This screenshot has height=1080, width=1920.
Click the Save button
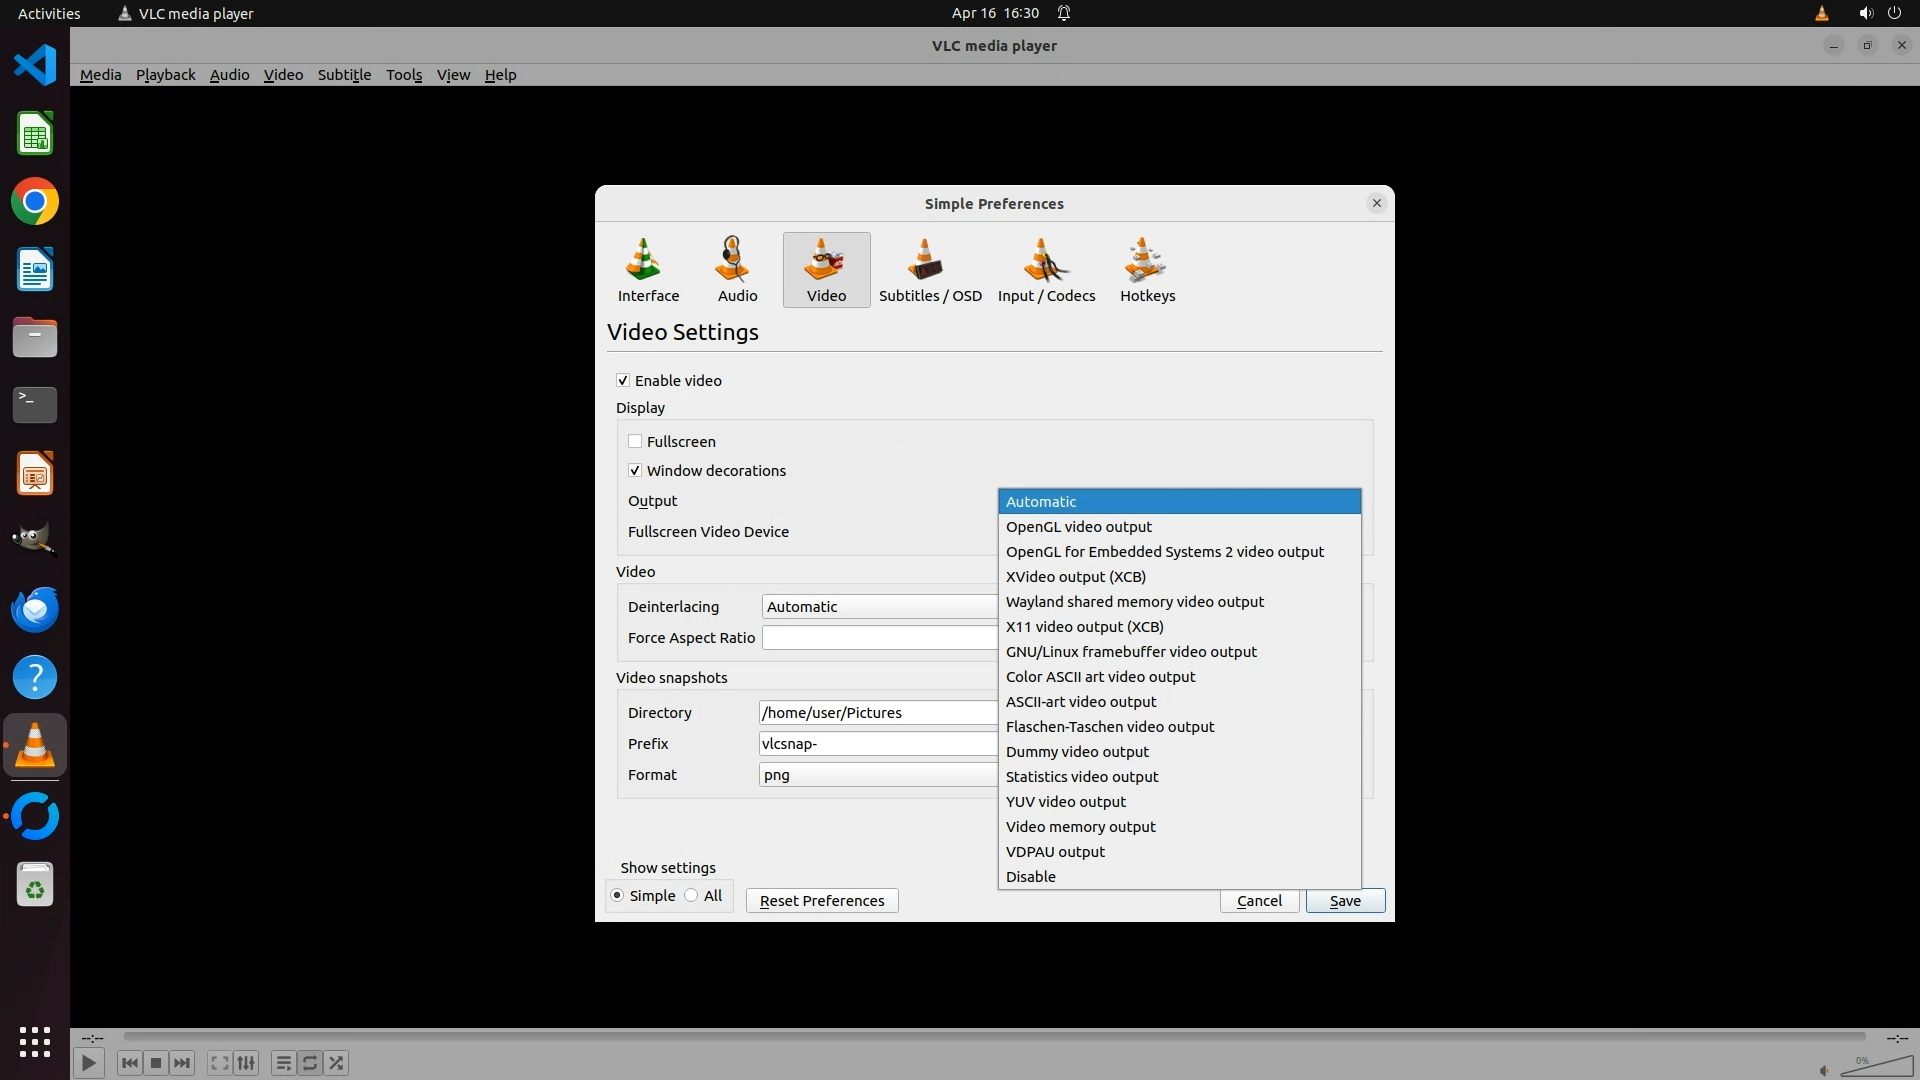pos(1344,901)
